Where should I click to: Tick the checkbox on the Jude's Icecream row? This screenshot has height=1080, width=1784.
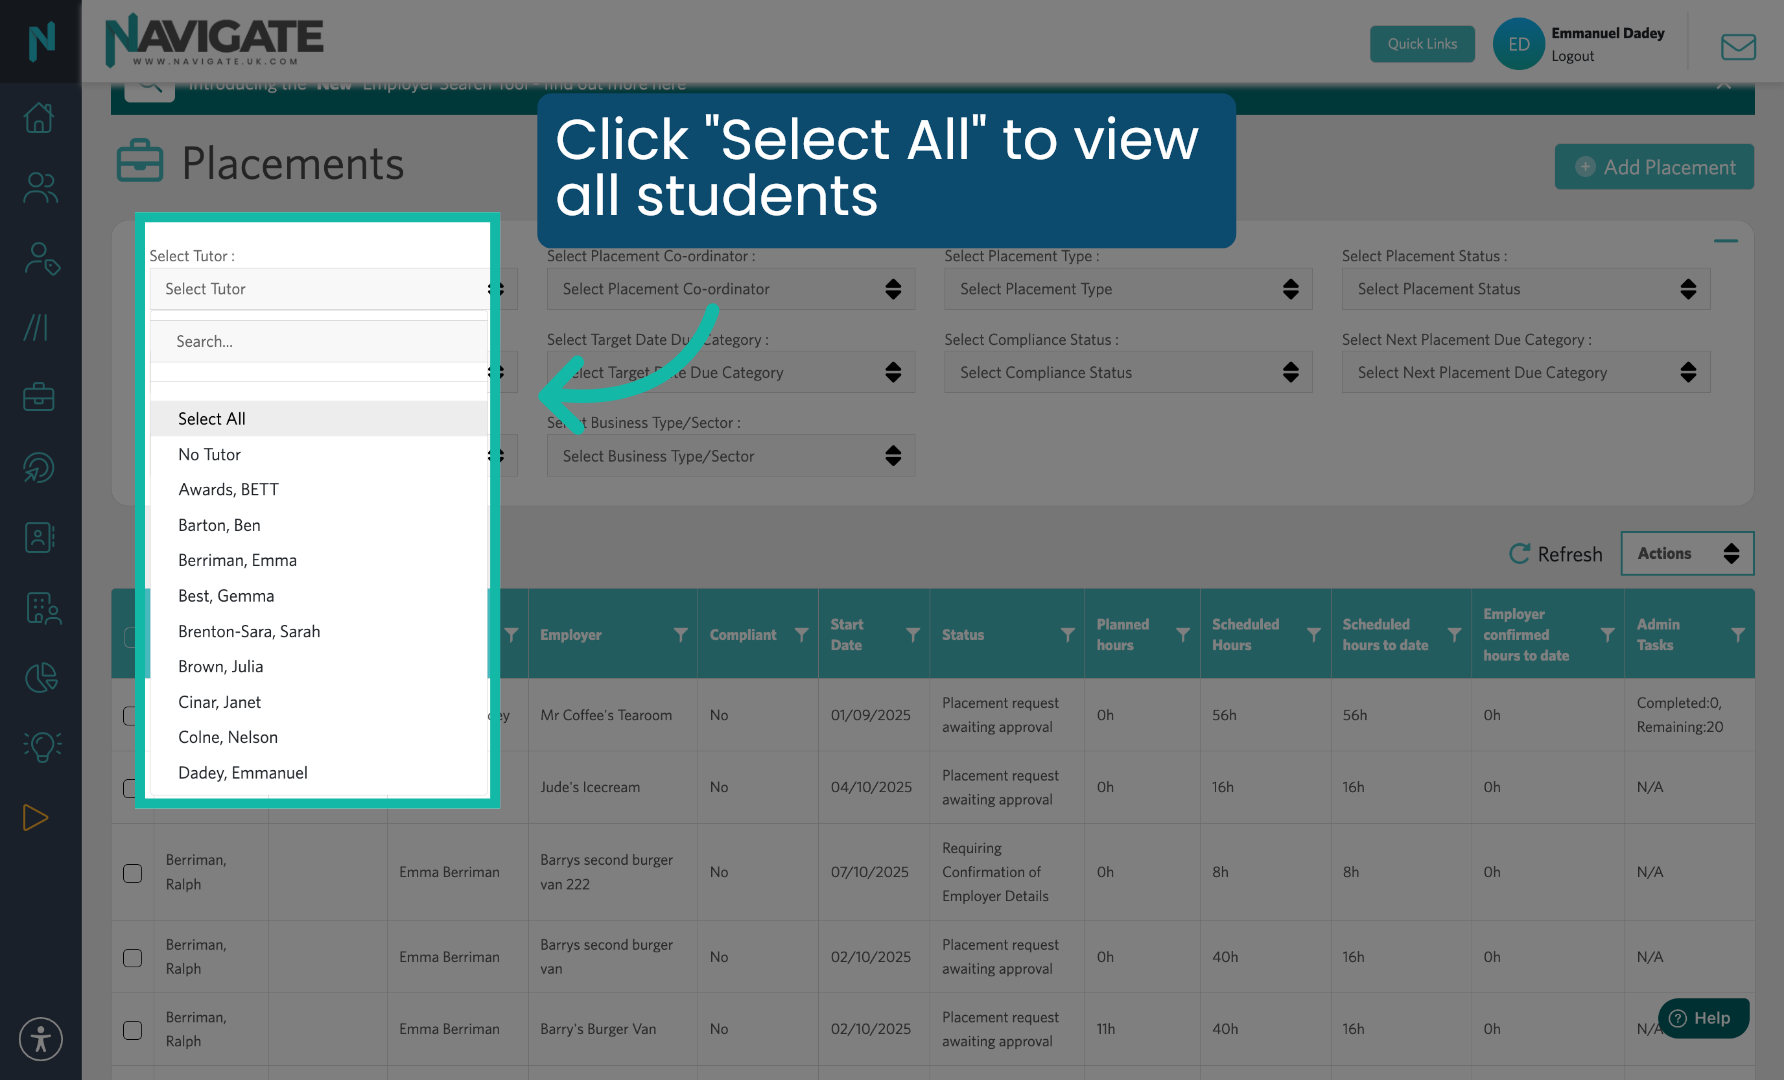[132, 787]
